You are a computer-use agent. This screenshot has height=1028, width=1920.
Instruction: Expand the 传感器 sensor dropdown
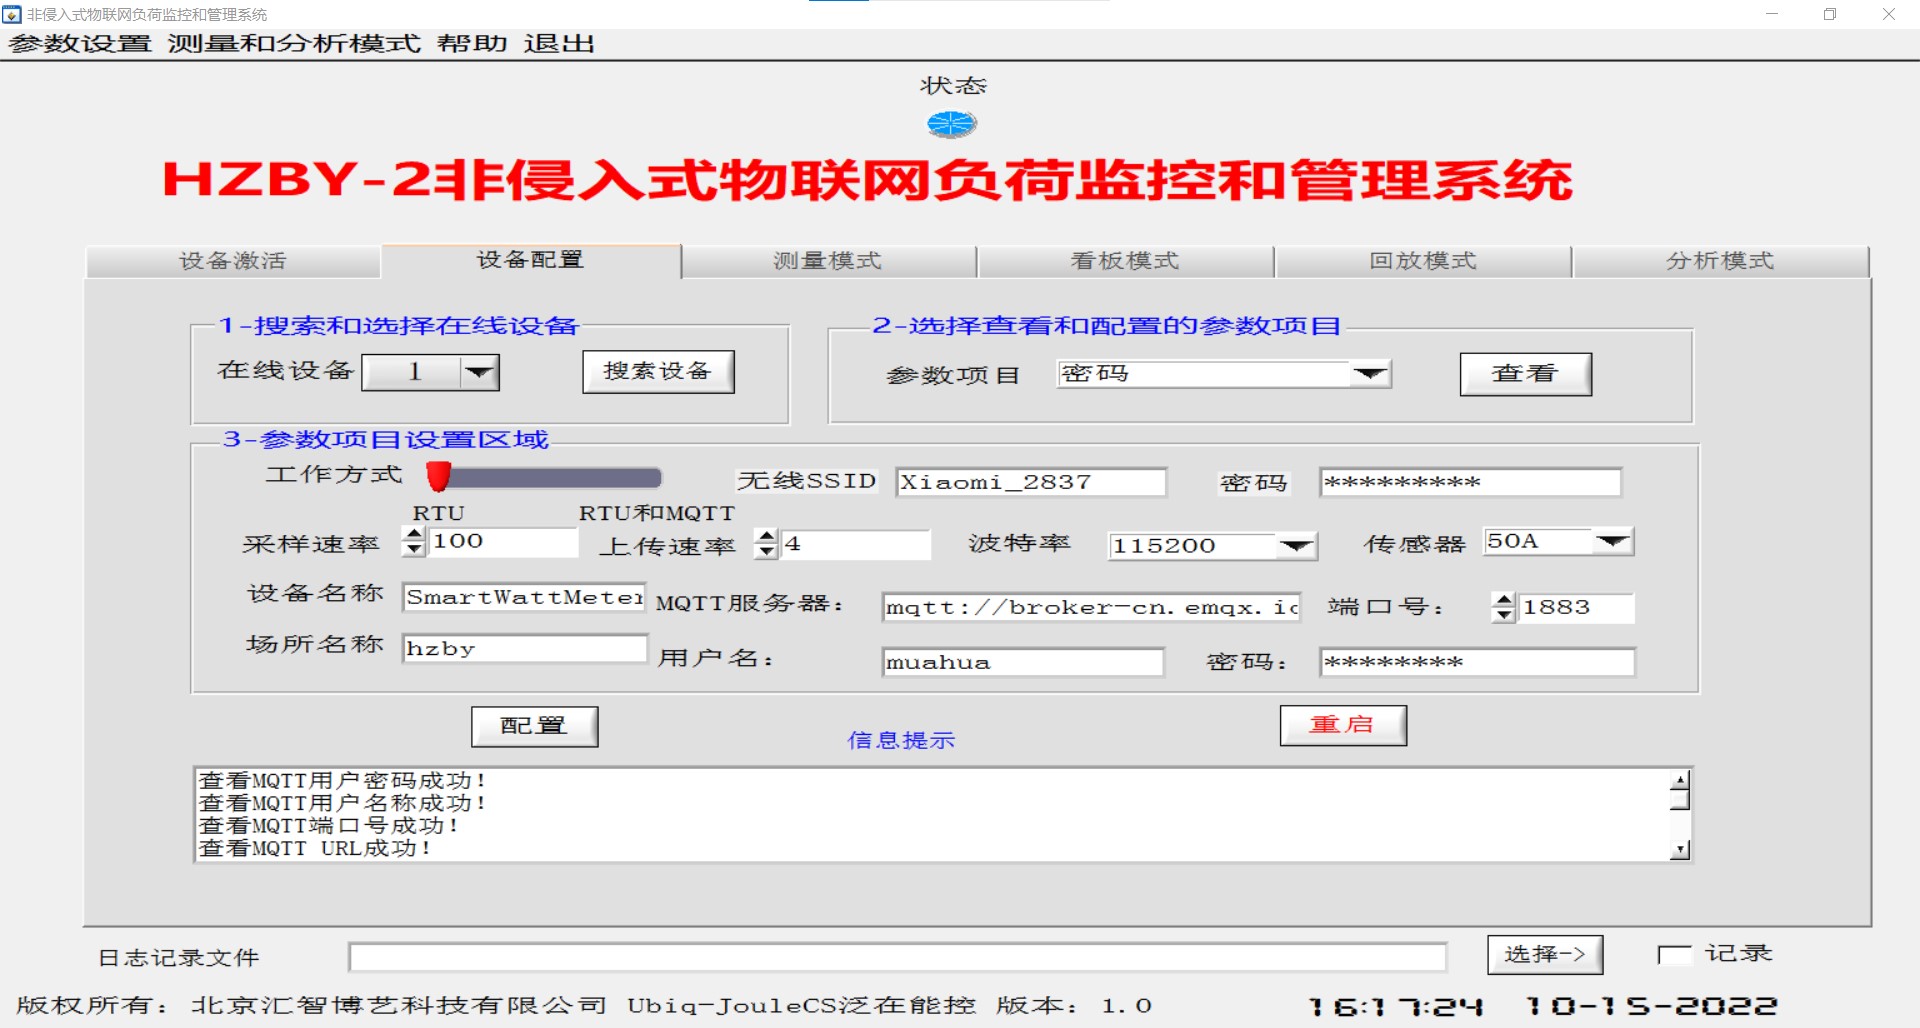(1612, 541)
